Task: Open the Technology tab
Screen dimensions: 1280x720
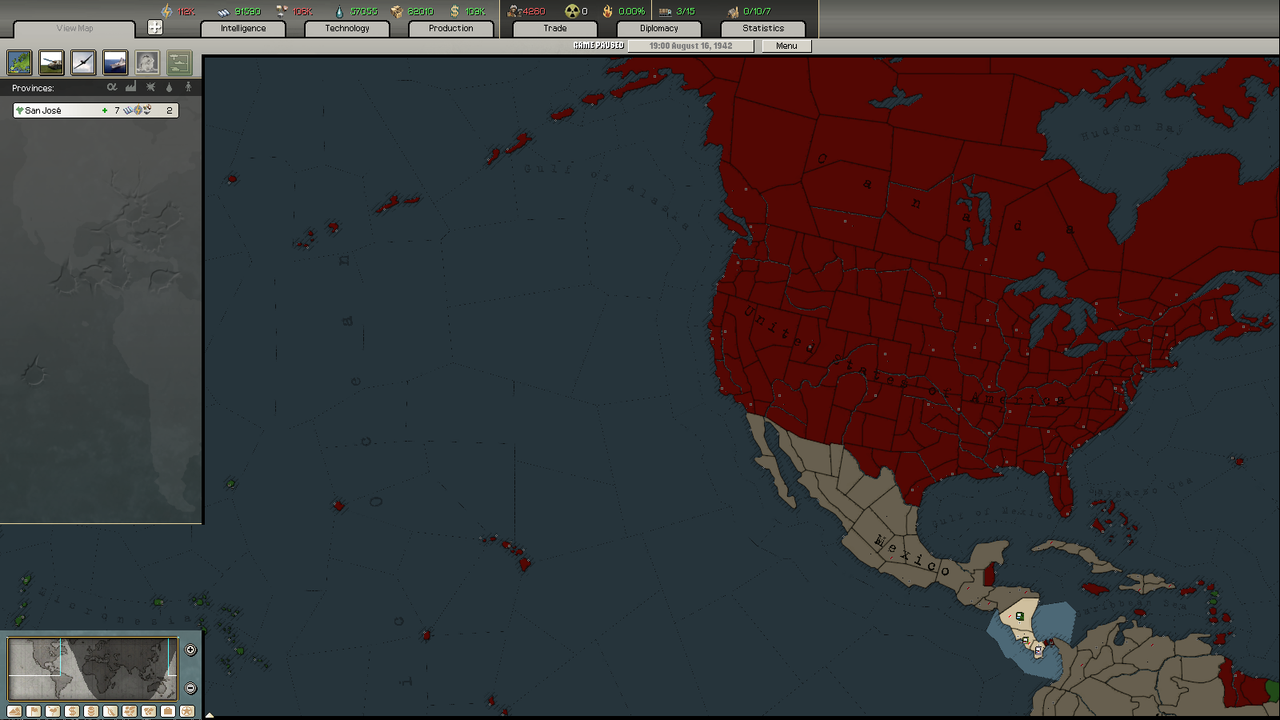Action: click(x=347, y=28)
